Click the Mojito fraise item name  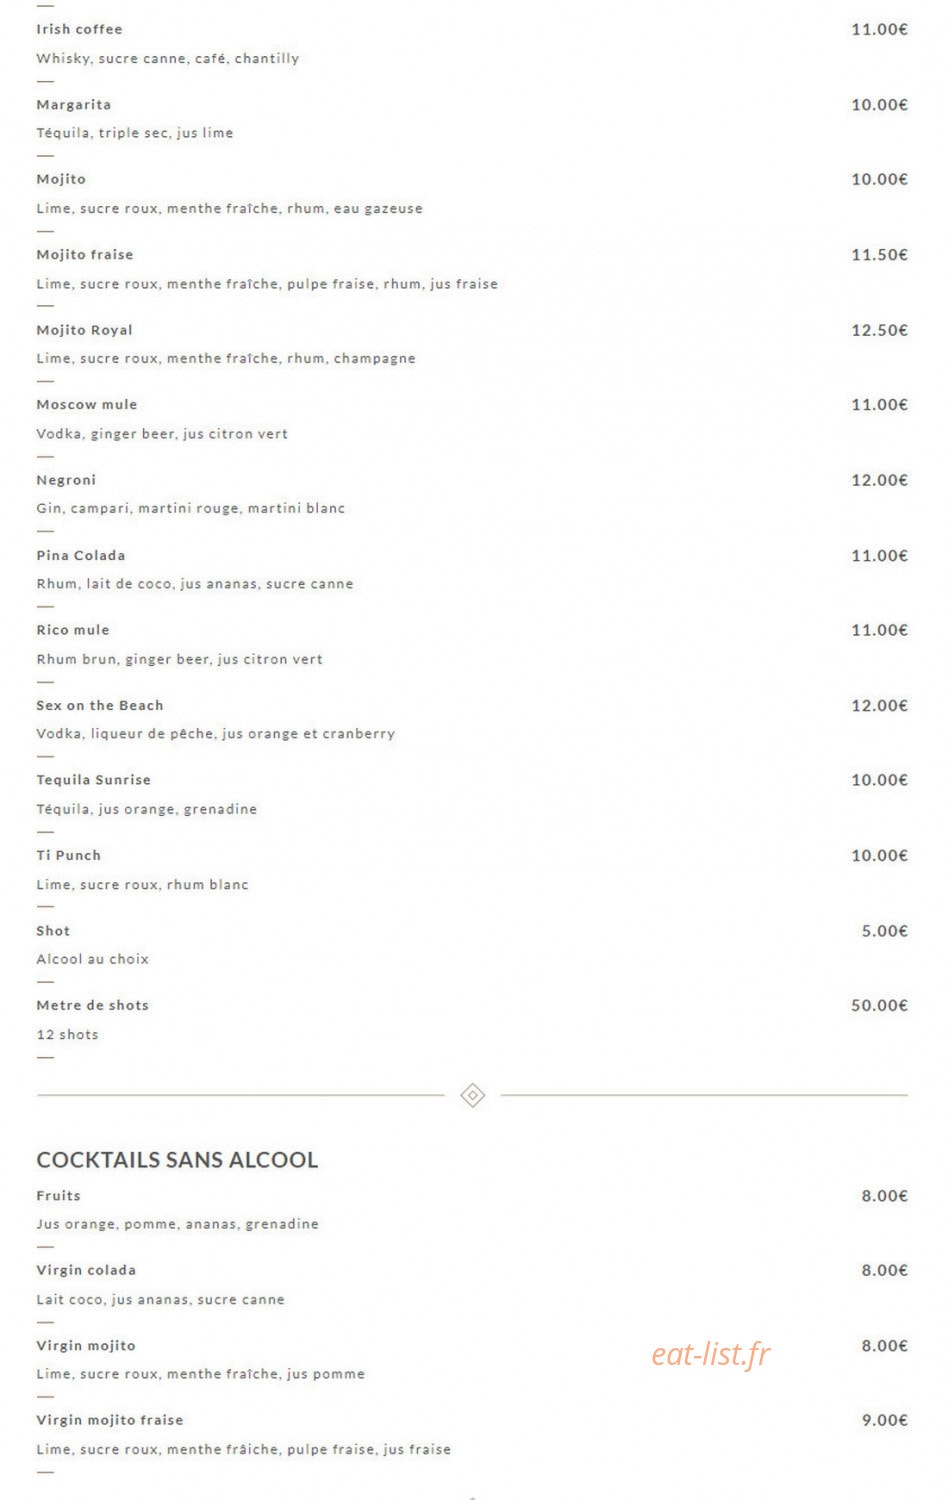click(85, 254)
